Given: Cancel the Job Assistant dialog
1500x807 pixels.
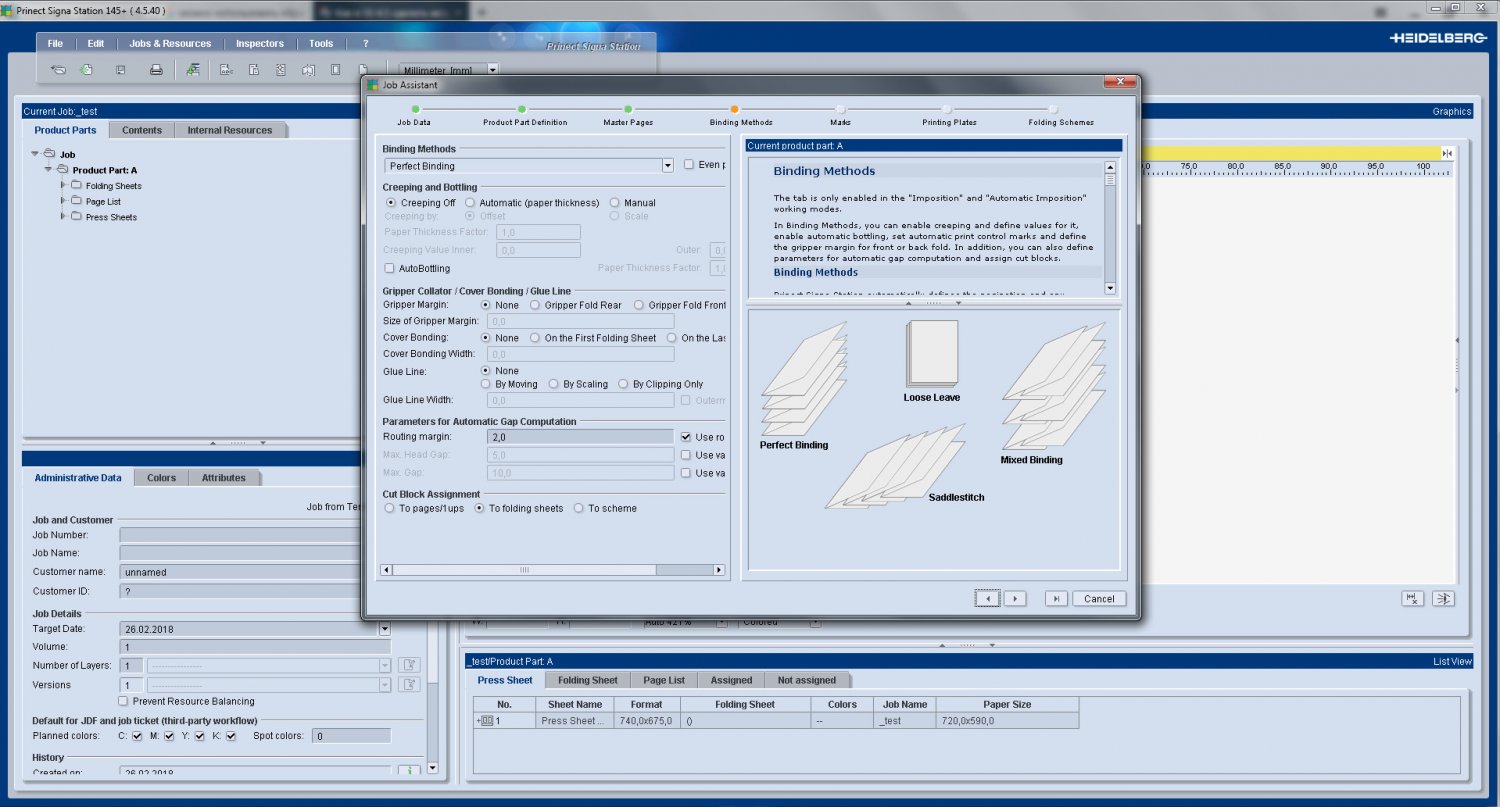Looking at the screenshot, I should (1099, 598).
